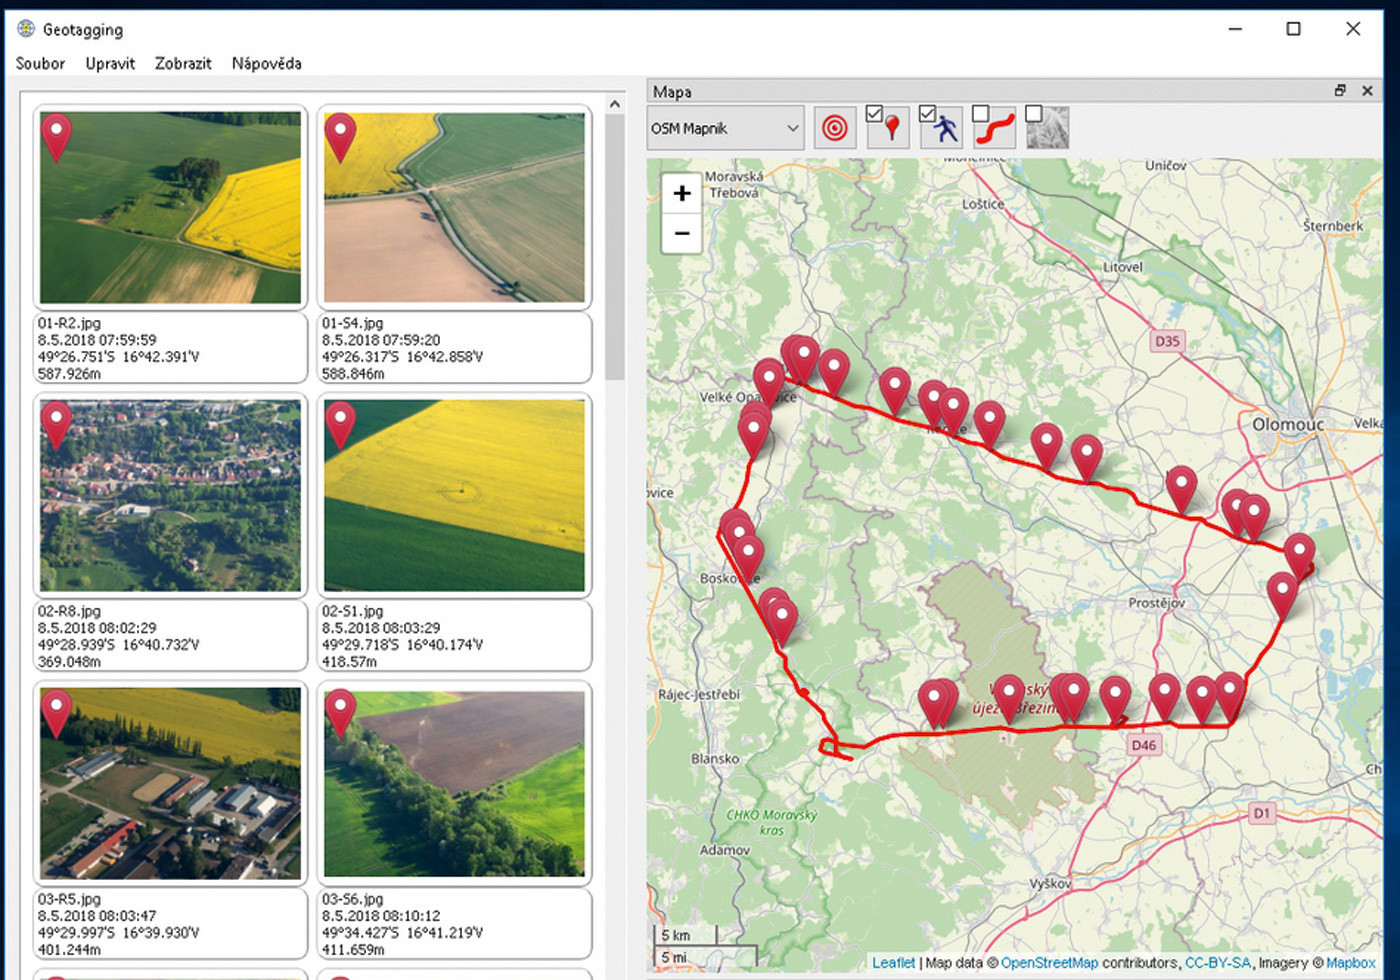
Task: Click the grayscale relief texture icon
Action: point(1049,129)
